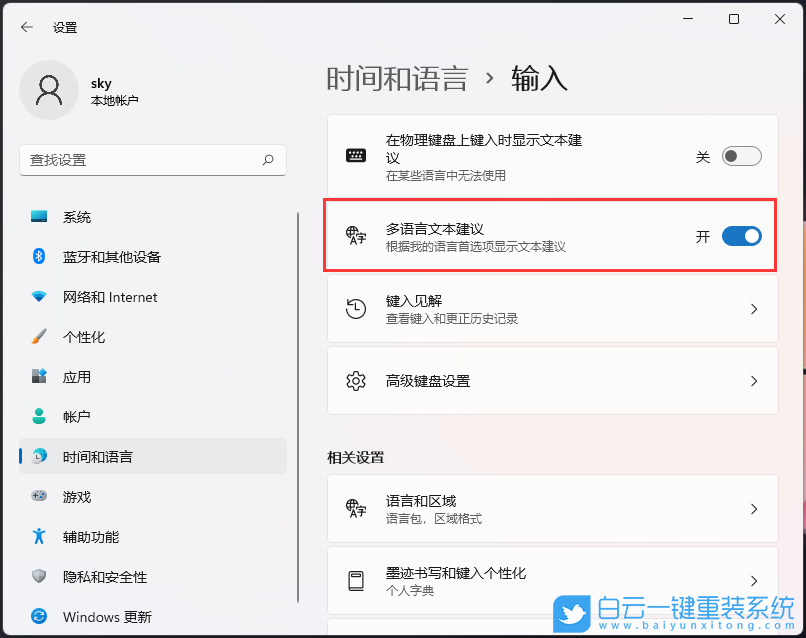Select the Bluetooth & devices sidebar icon

37,257
